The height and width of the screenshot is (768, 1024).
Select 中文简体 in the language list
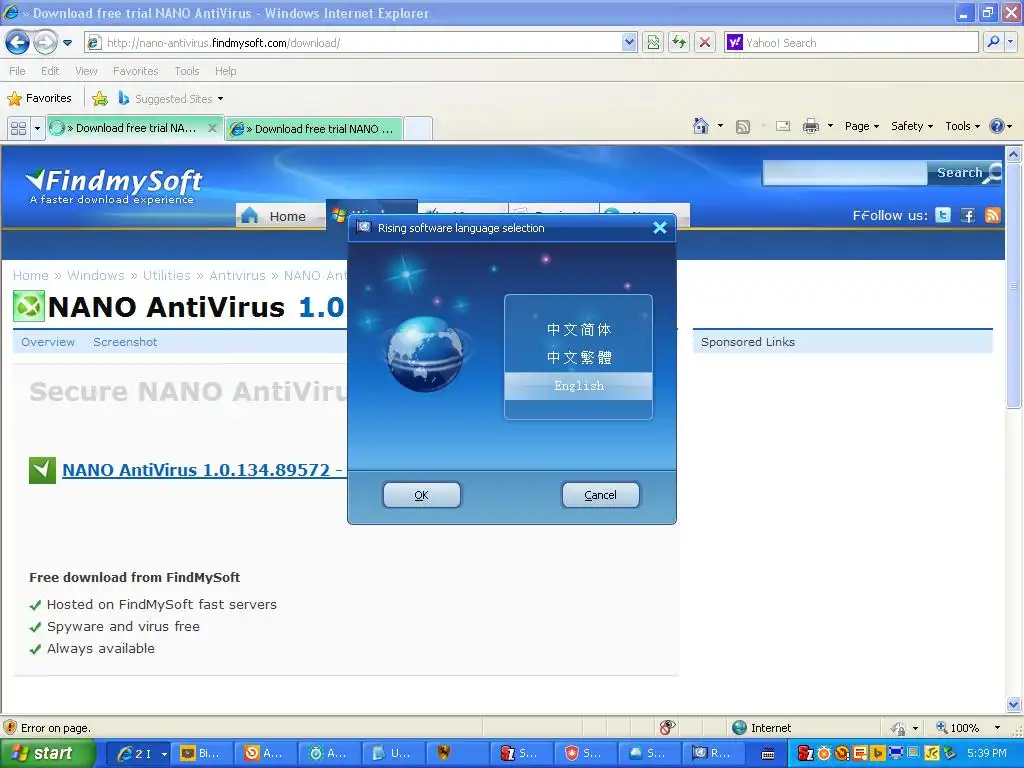[579, 330]
